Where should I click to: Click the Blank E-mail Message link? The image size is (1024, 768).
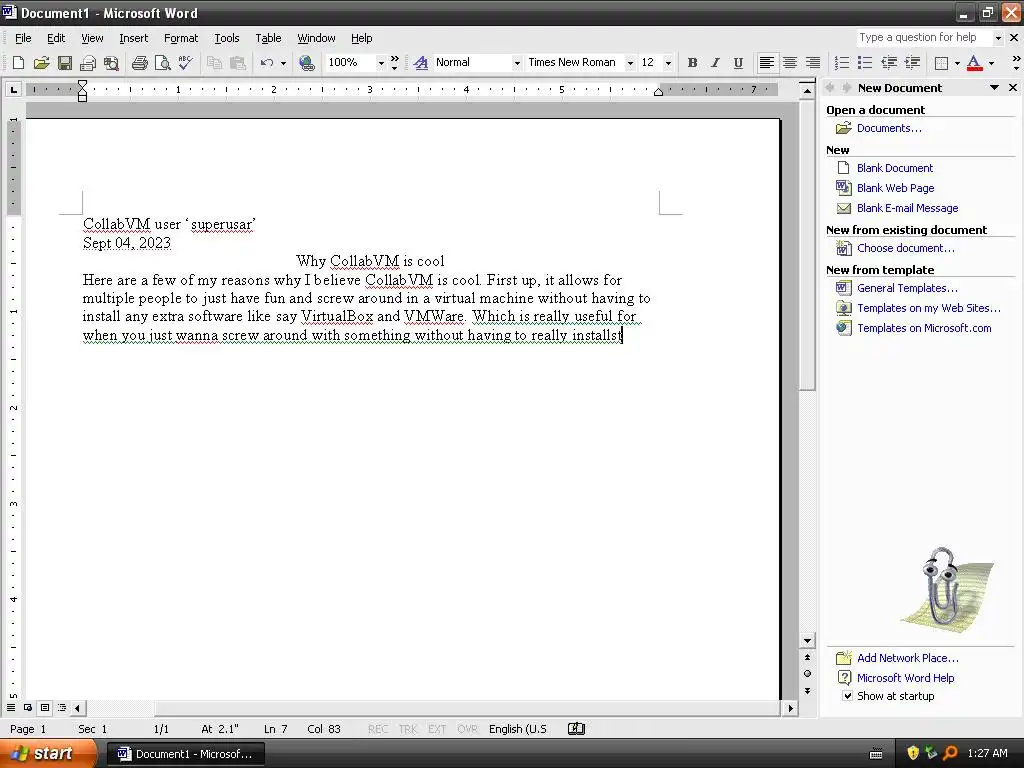pyautogui.click(x=907, y=208)
